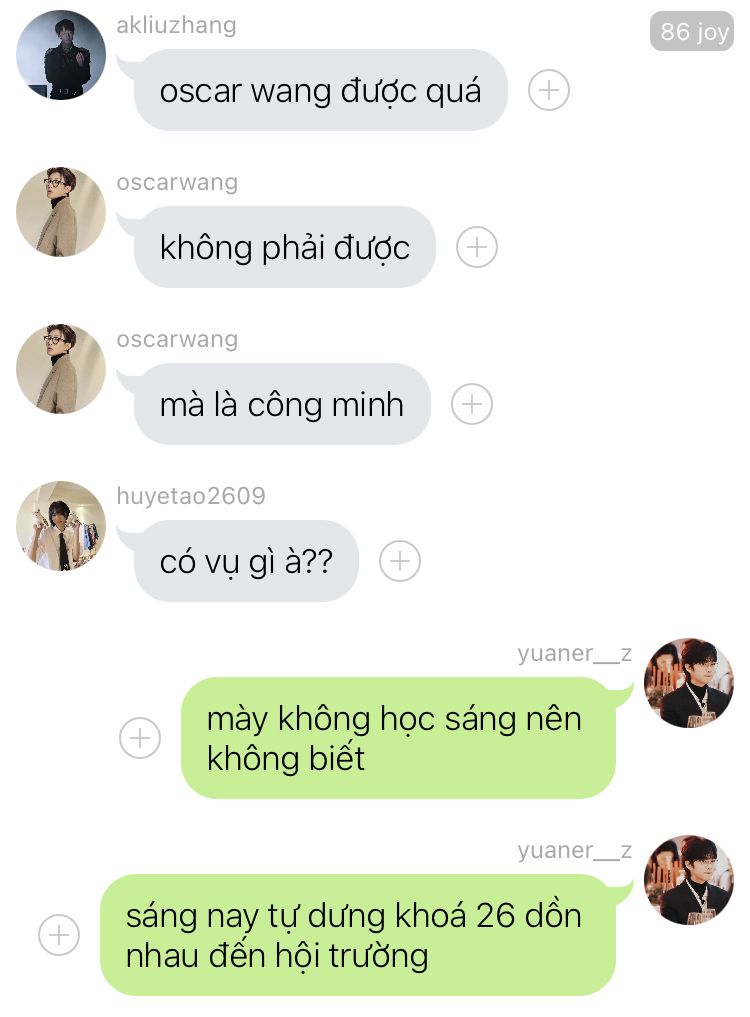This screenshot has width=750, height=1017.
Task: Select message bubble "có vụ gì à??"
Action: point(246,561)
